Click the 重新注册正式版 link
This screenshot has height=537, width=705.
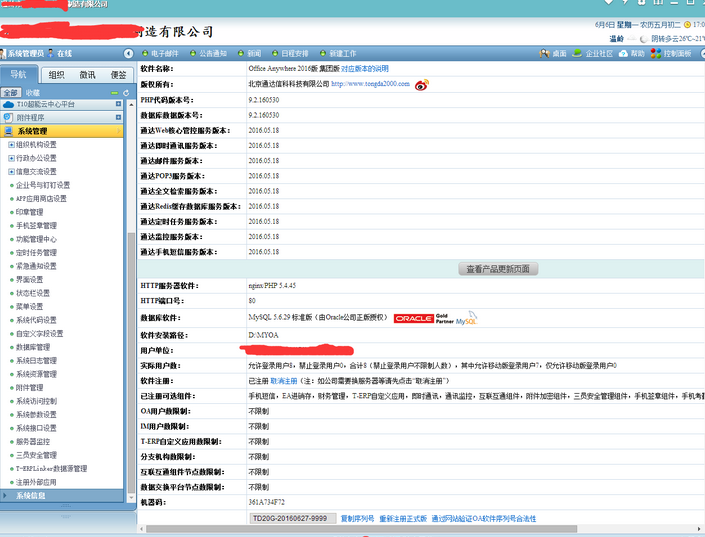[403, 519]
